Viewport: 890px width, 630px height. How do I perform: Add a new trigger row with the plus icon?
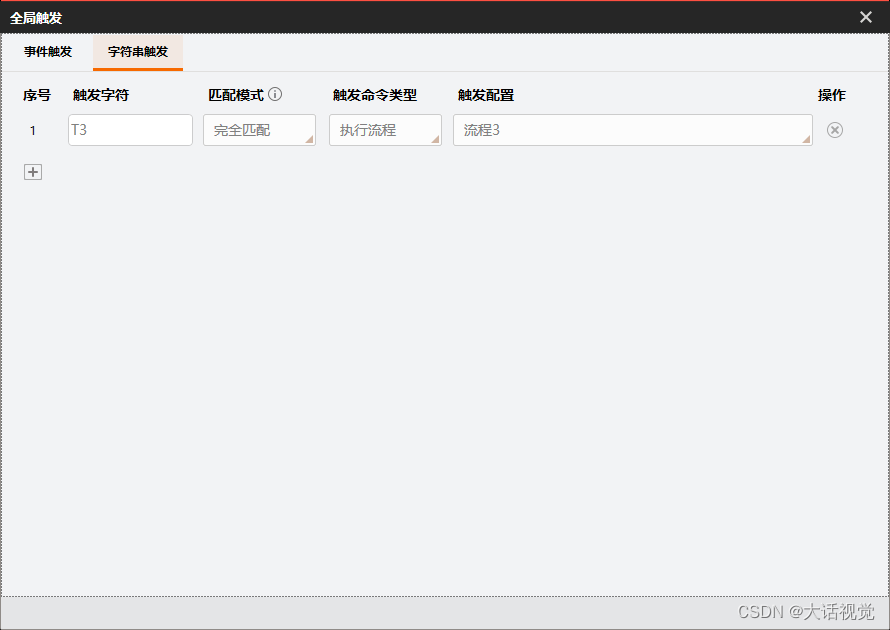point(33,172)
